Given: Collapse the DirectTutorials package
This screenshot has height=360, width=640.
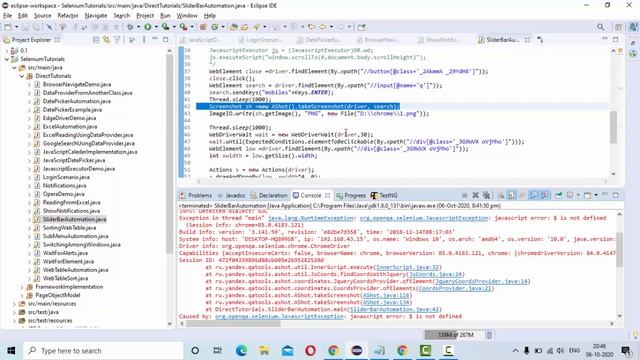Looking at the screenshot, I should click(x=22, y=76).
